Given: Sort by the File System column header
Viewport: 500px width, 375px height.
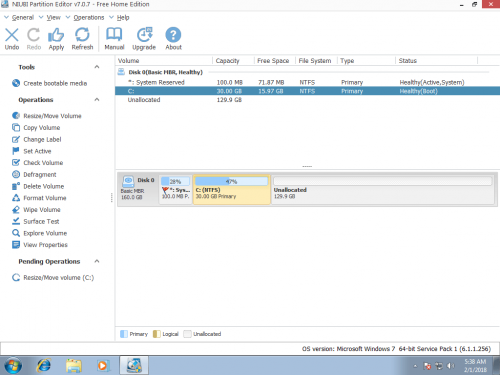Looking at the screenshot, I should click(316, 61).
